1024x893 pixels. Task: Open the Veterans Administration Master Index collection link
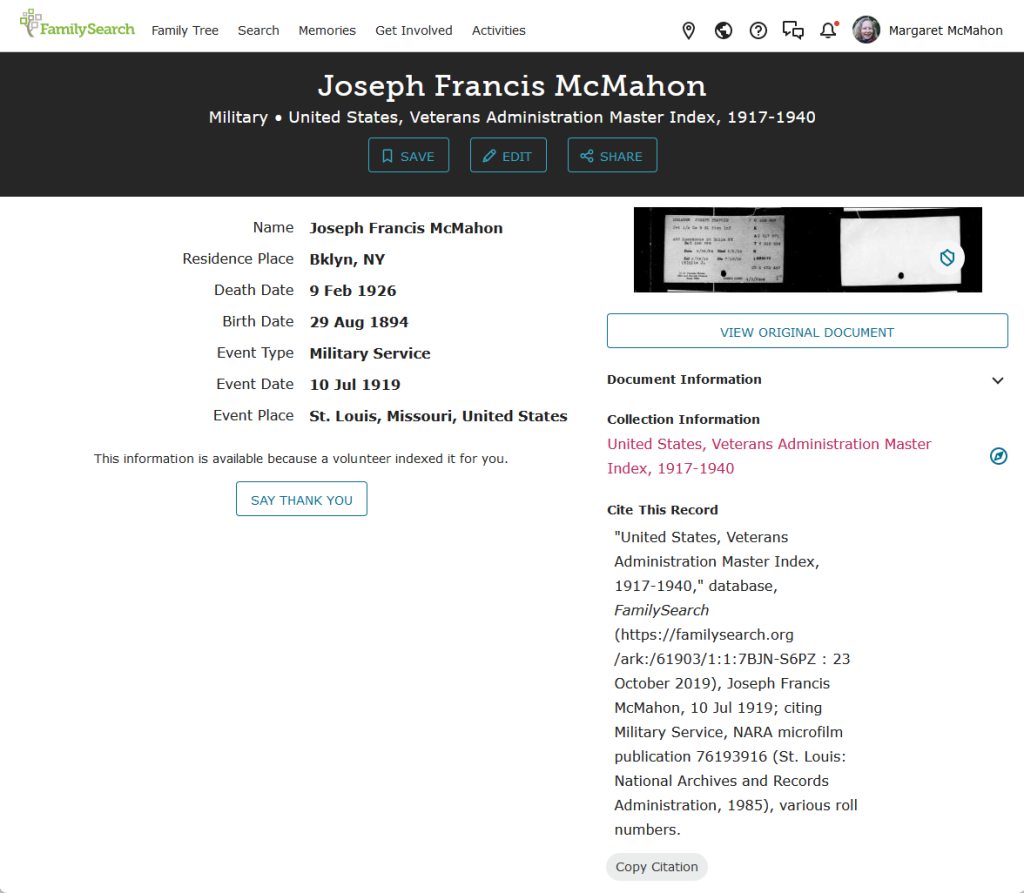click(x=769, y=456)
